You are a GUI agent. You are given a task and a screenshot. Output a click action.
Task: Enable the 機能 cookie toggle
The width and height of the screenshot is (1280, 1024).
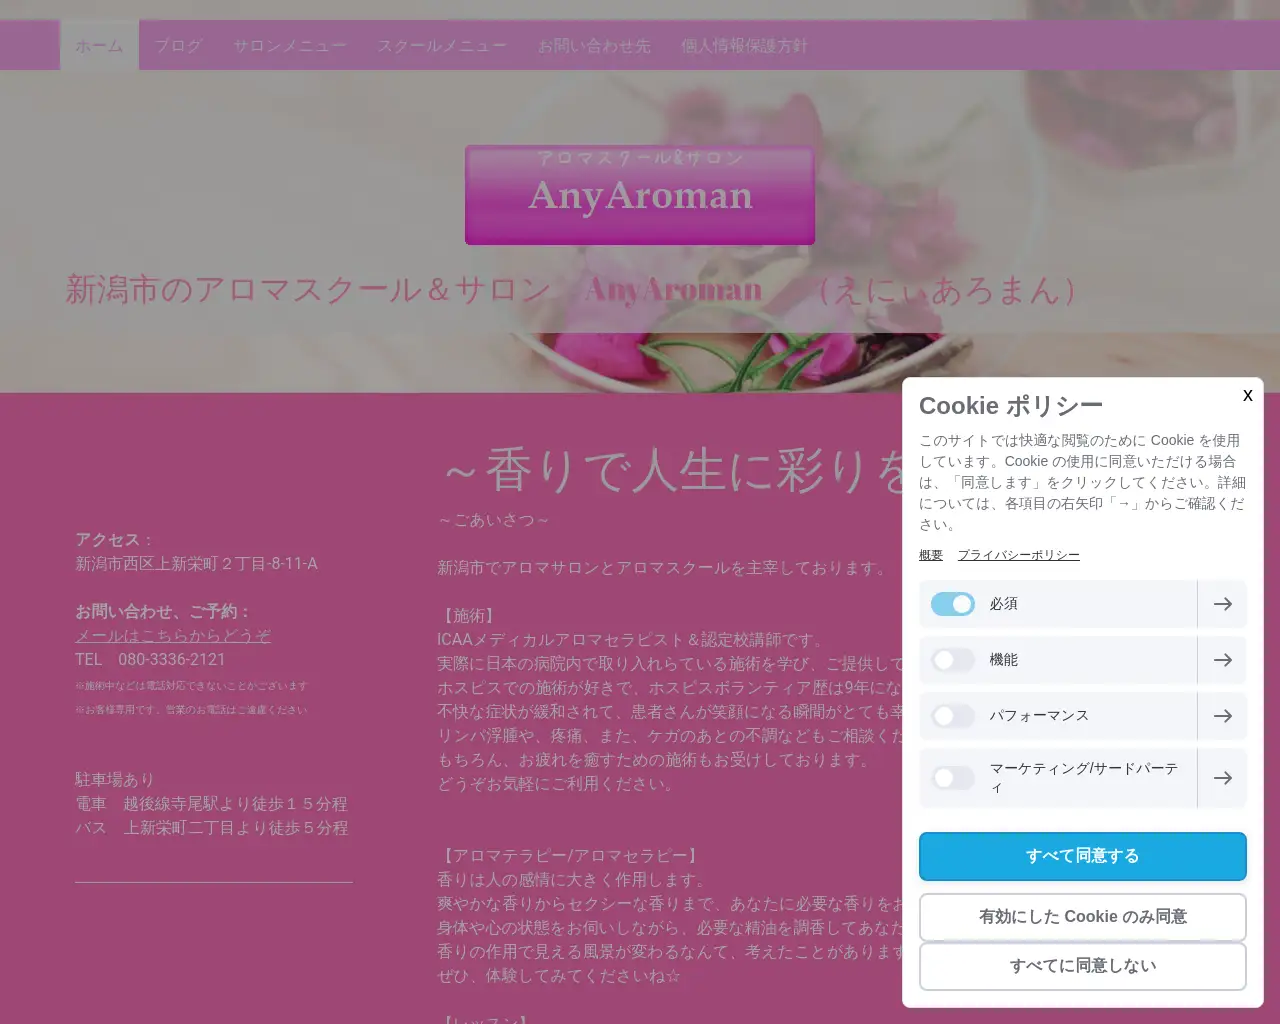tap(952, 660)
